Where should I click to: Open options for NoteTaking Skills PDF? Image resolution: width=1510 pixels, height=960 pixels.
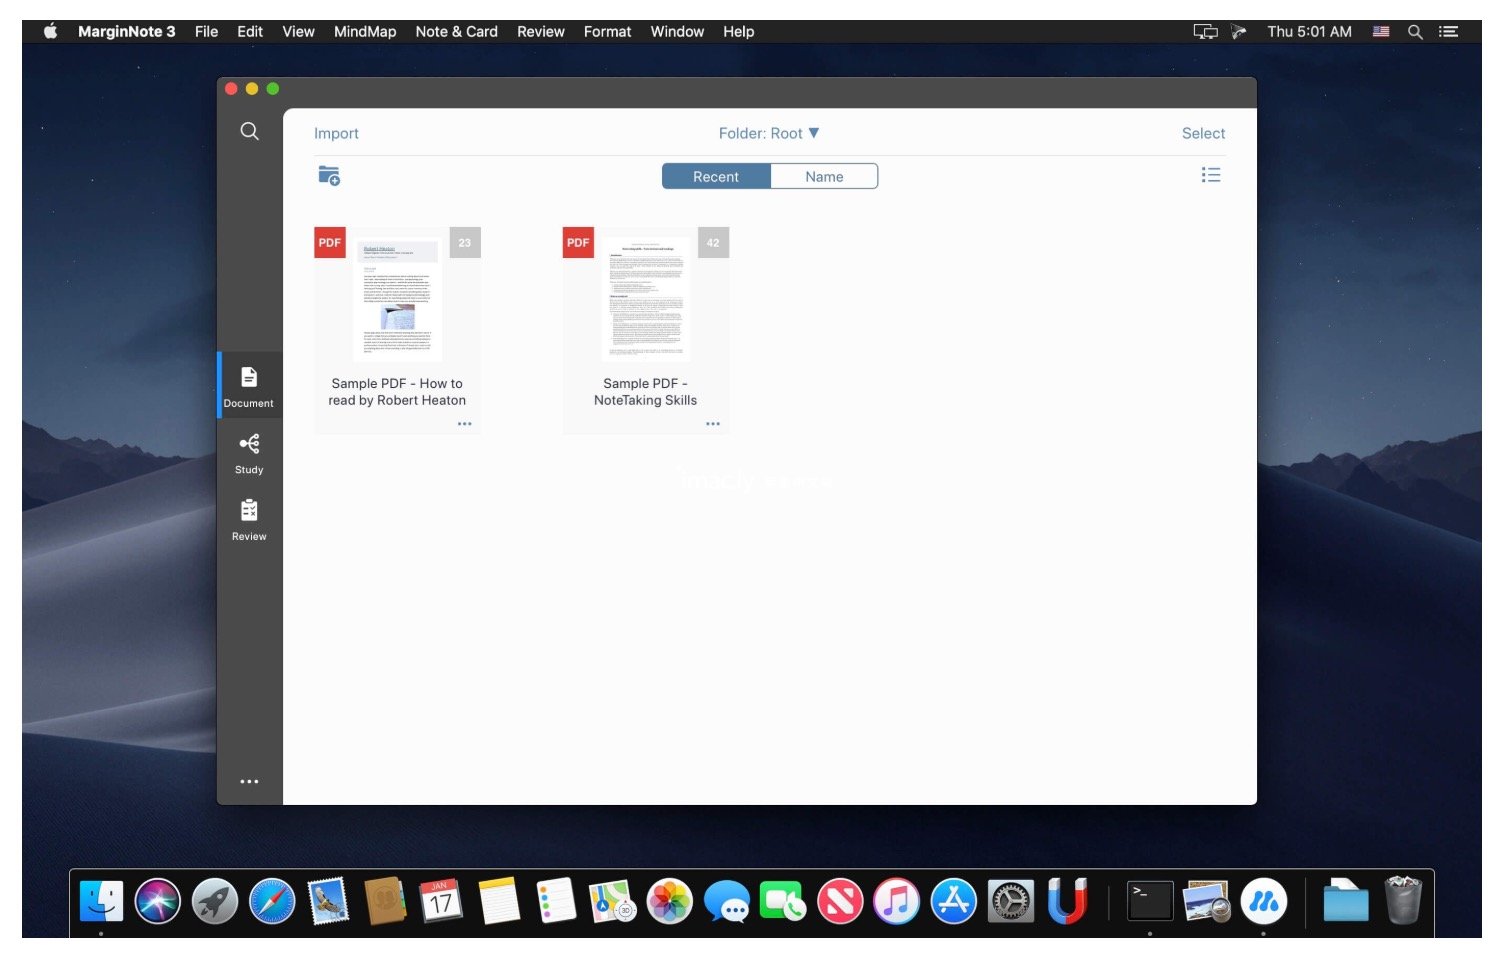(x=712, y=424)
